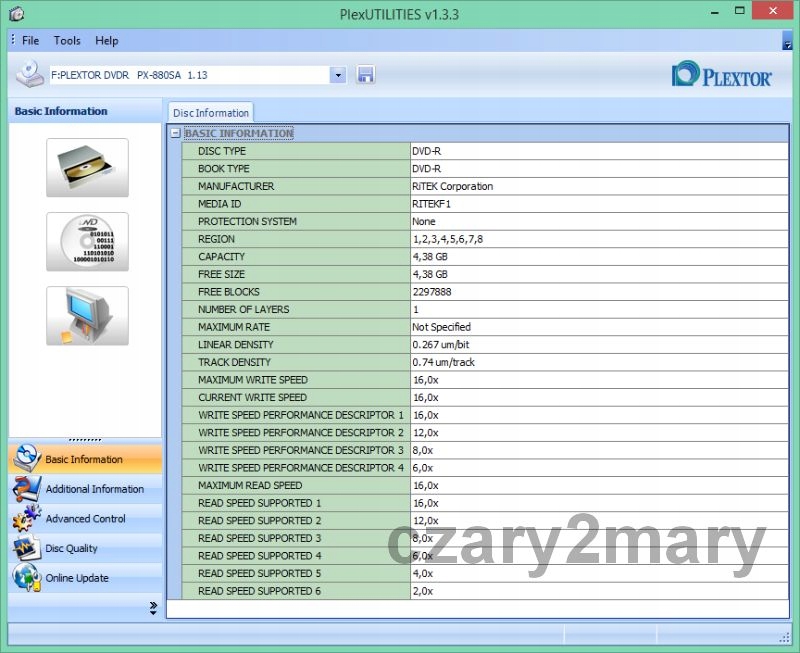Collapse the BASIC INFORMATION group

click(x=175, y=133)
